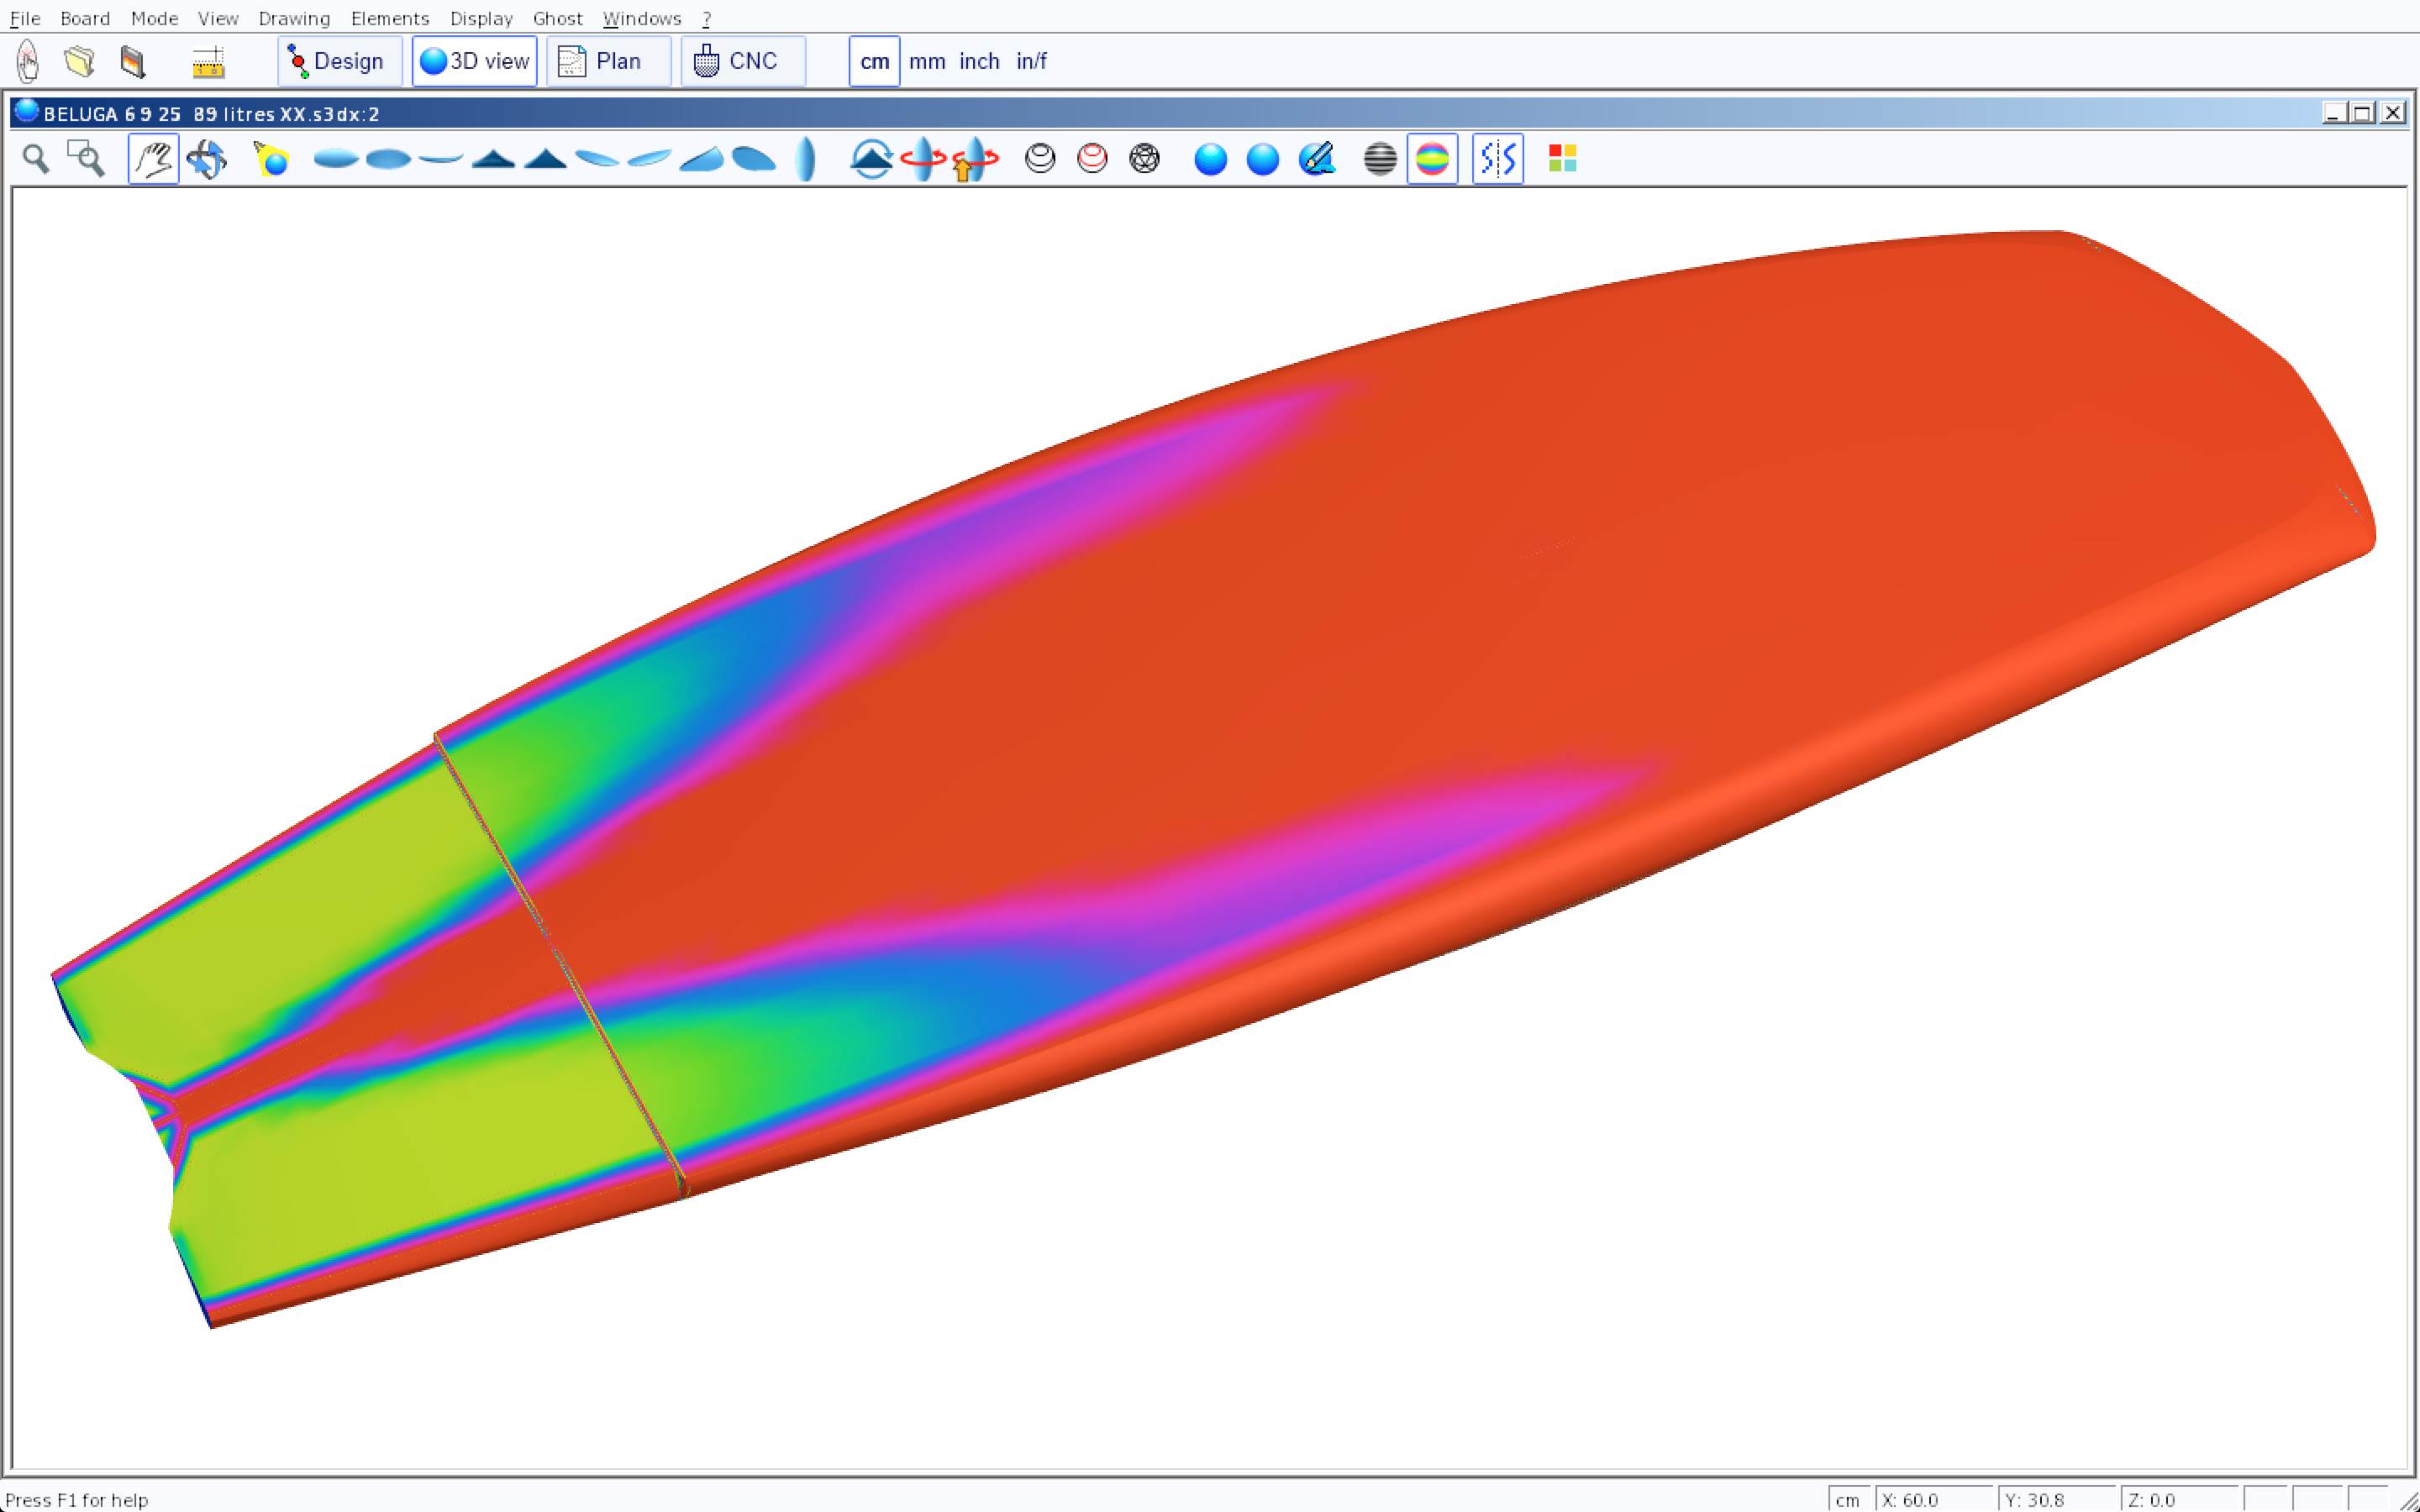2420x1512 pixels.
Task: Click the zoom magnifier tool
Action: 36,159
